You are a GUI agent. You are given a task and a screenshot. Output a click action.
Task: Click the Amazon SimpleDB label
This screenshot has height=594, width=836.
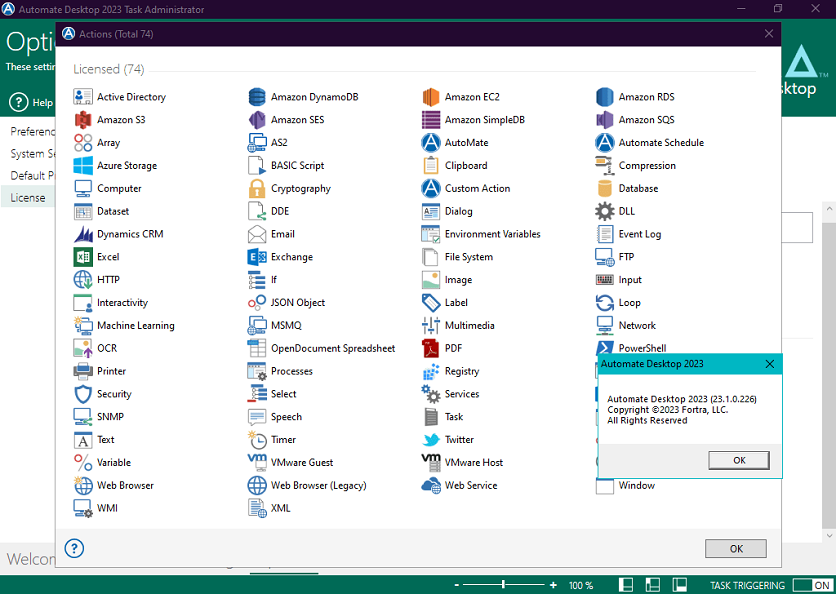pyautogui.click(x=485, y=119)
